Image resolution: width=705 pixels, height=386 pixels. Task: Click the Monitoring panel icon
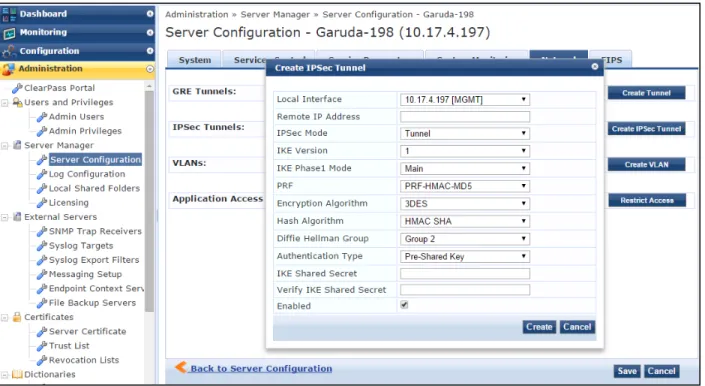(9, 33)
